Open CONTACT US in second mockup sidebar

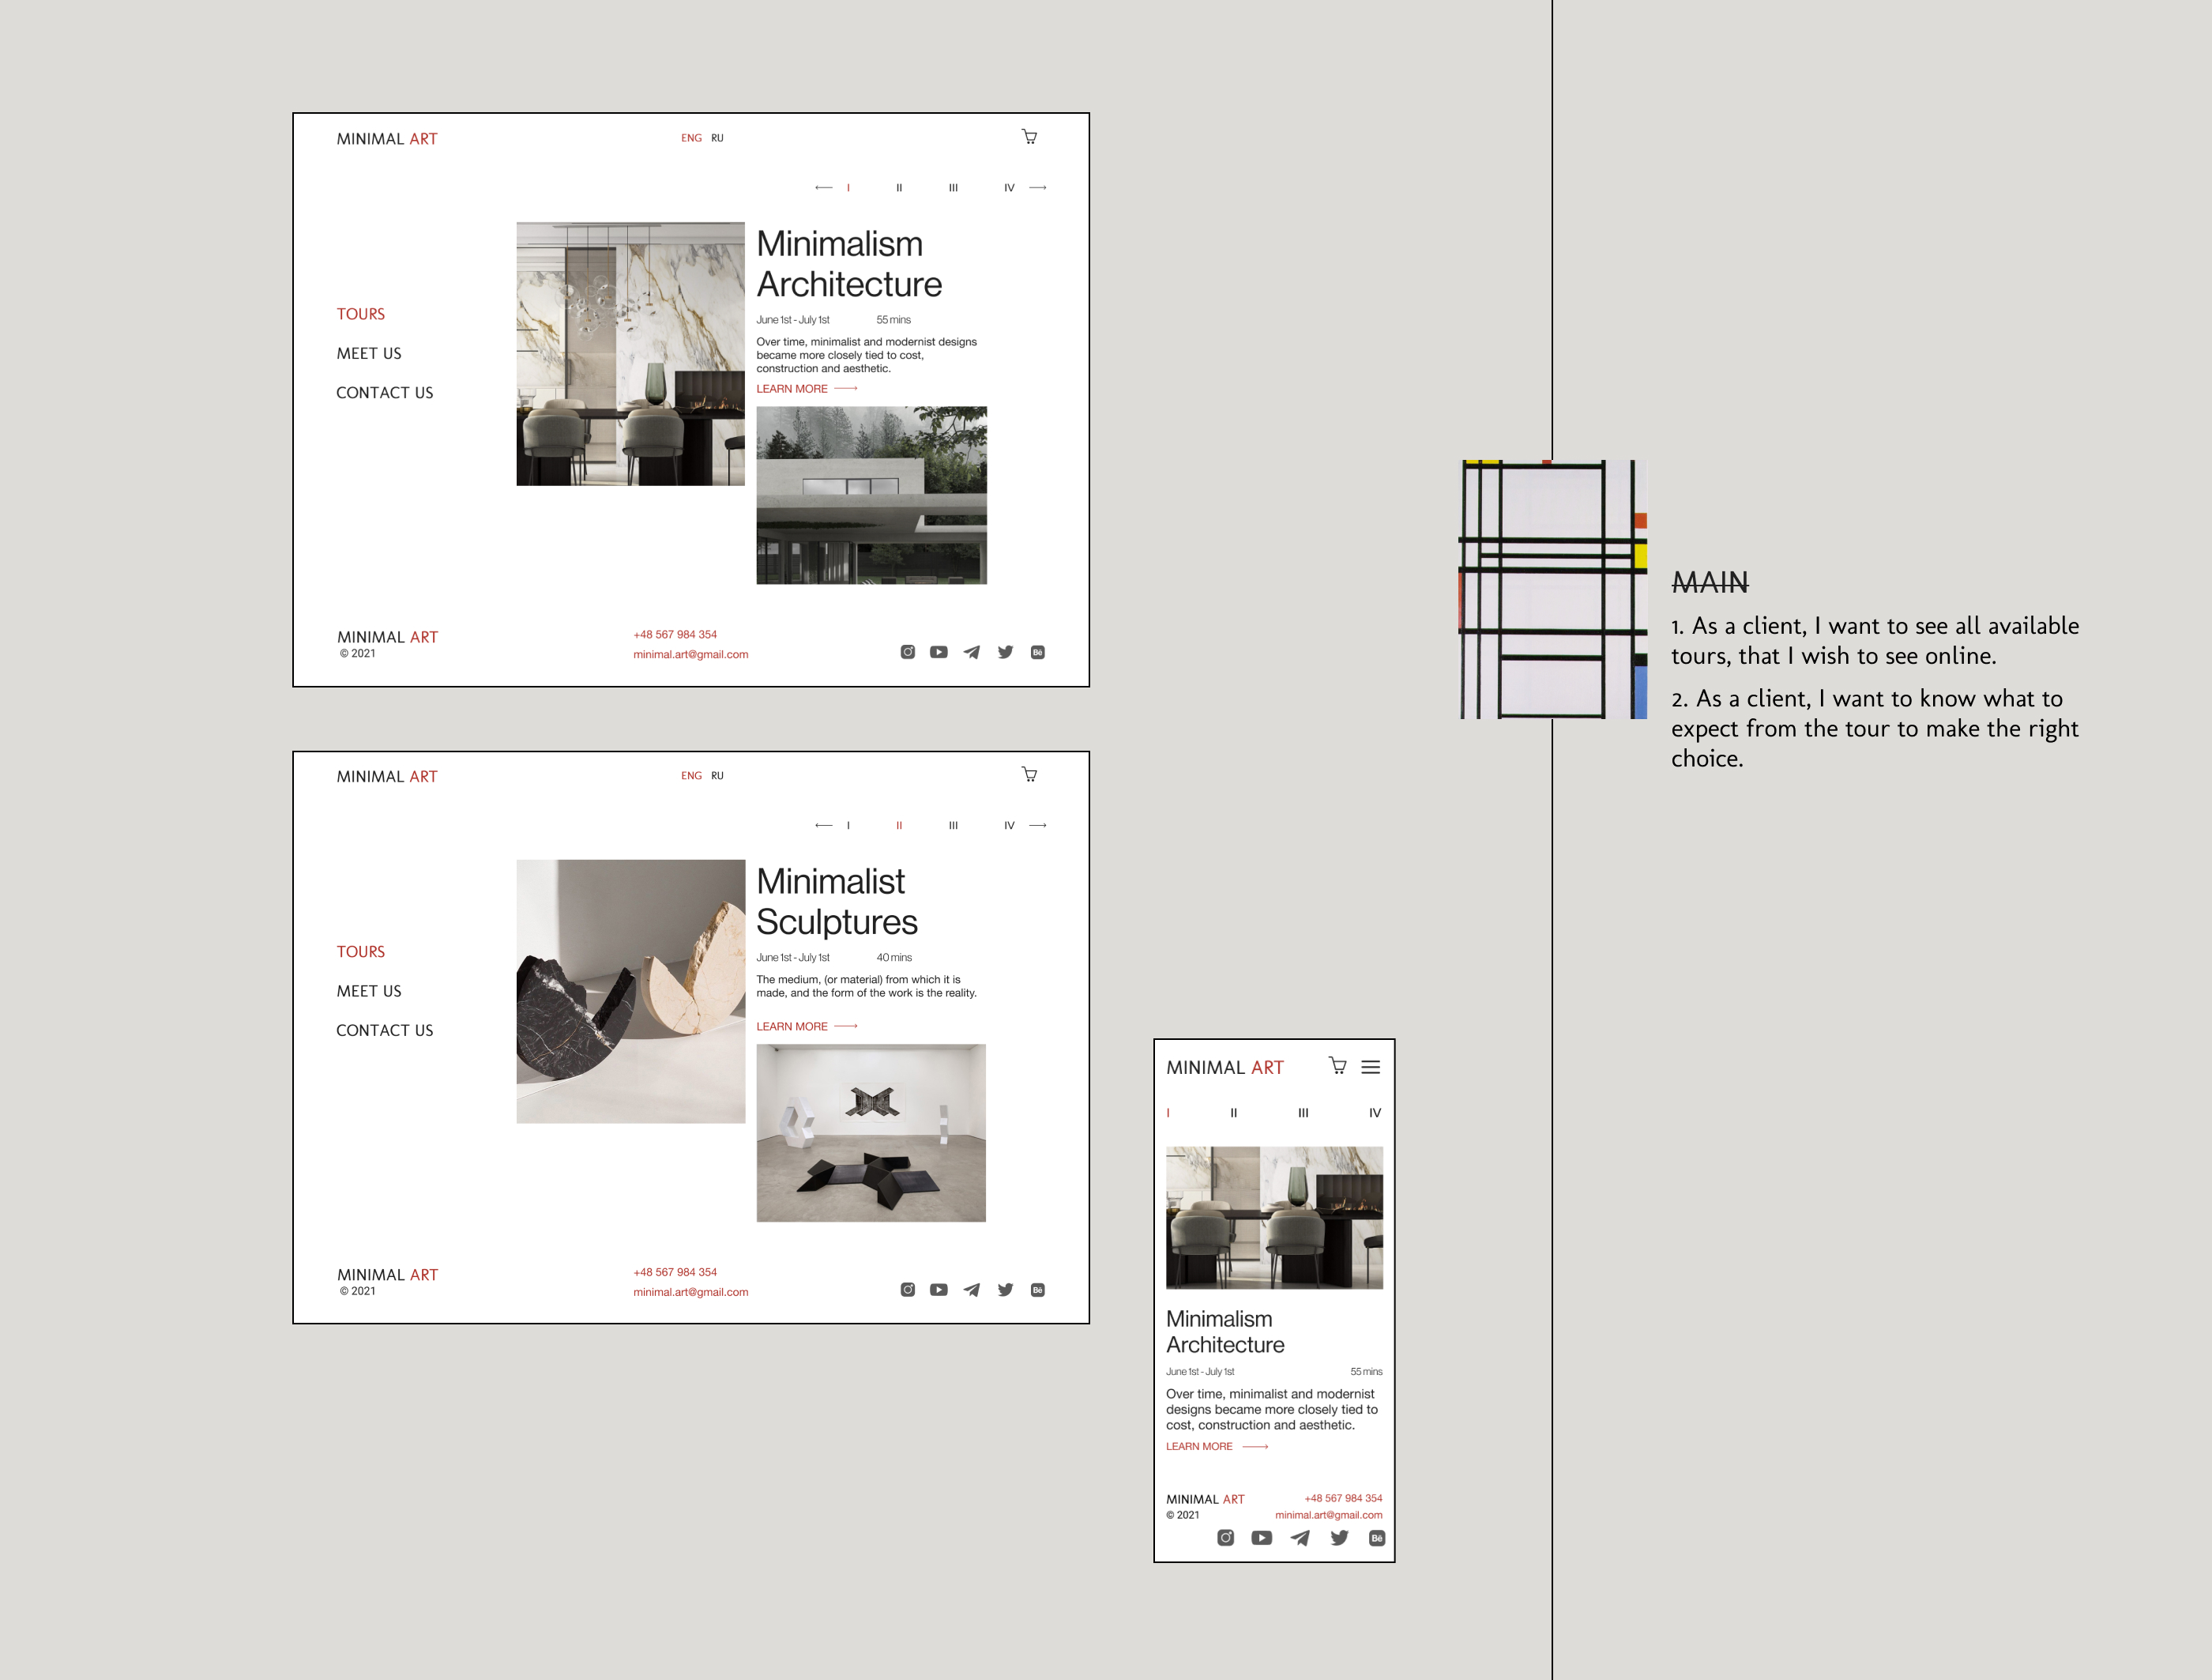tap(384, 1030)
